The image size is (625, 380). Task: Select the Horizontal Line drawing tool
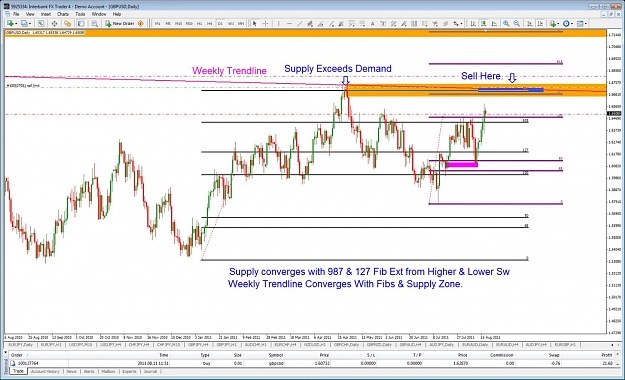click(x=289, y=24)
